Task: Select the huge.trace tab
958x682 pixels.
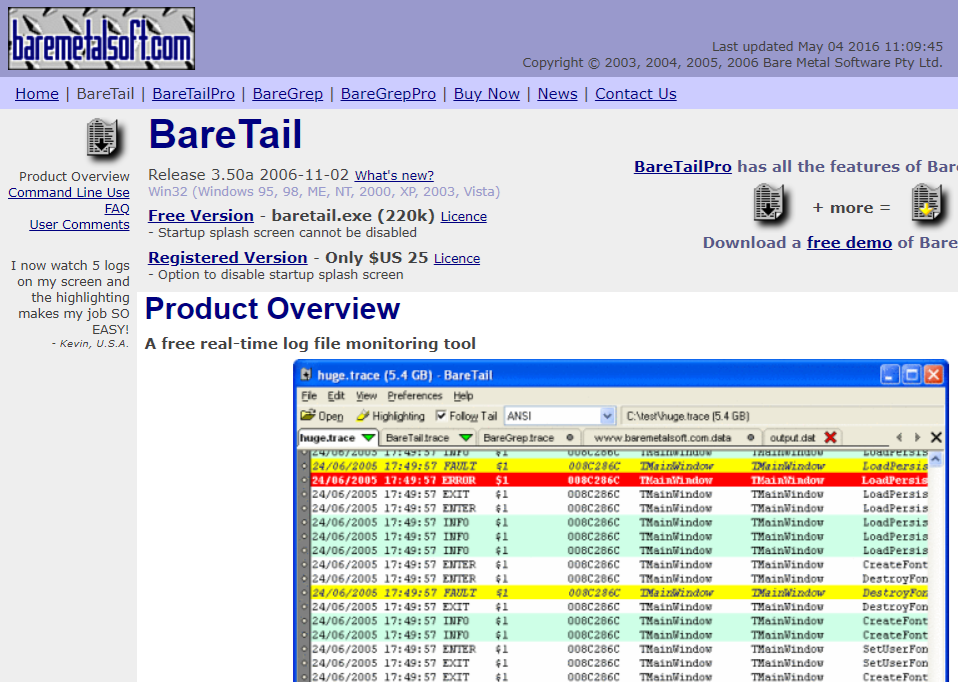Action: [338, 438]
